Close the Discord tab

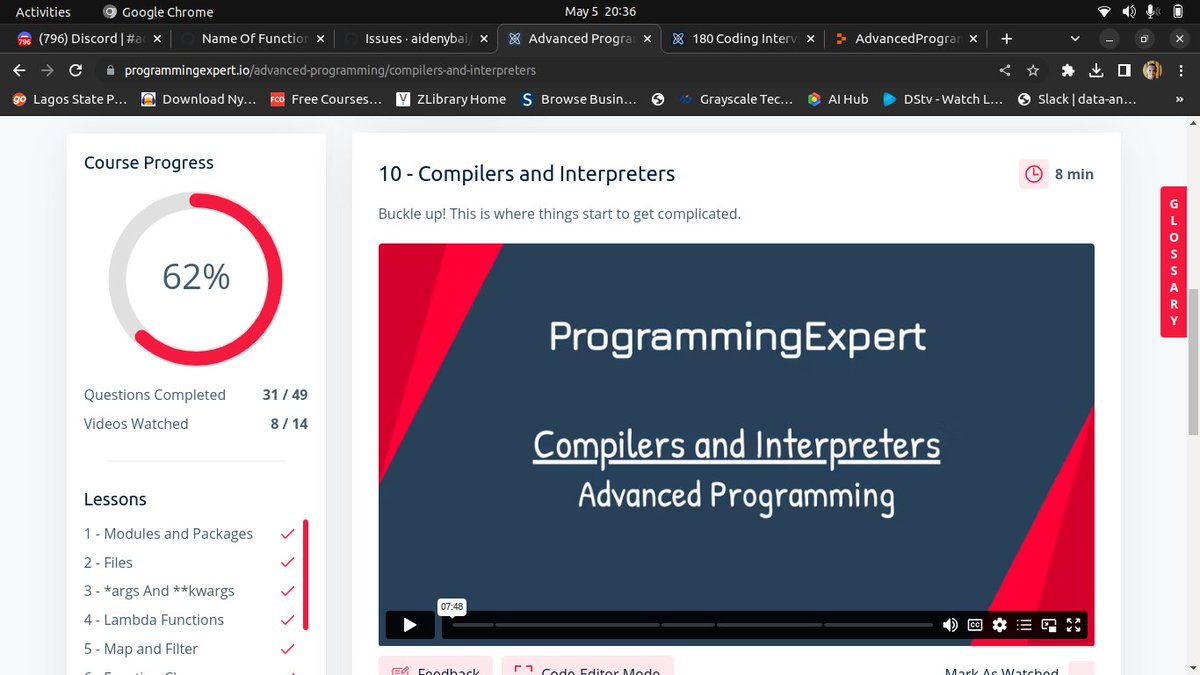(157, 39)
